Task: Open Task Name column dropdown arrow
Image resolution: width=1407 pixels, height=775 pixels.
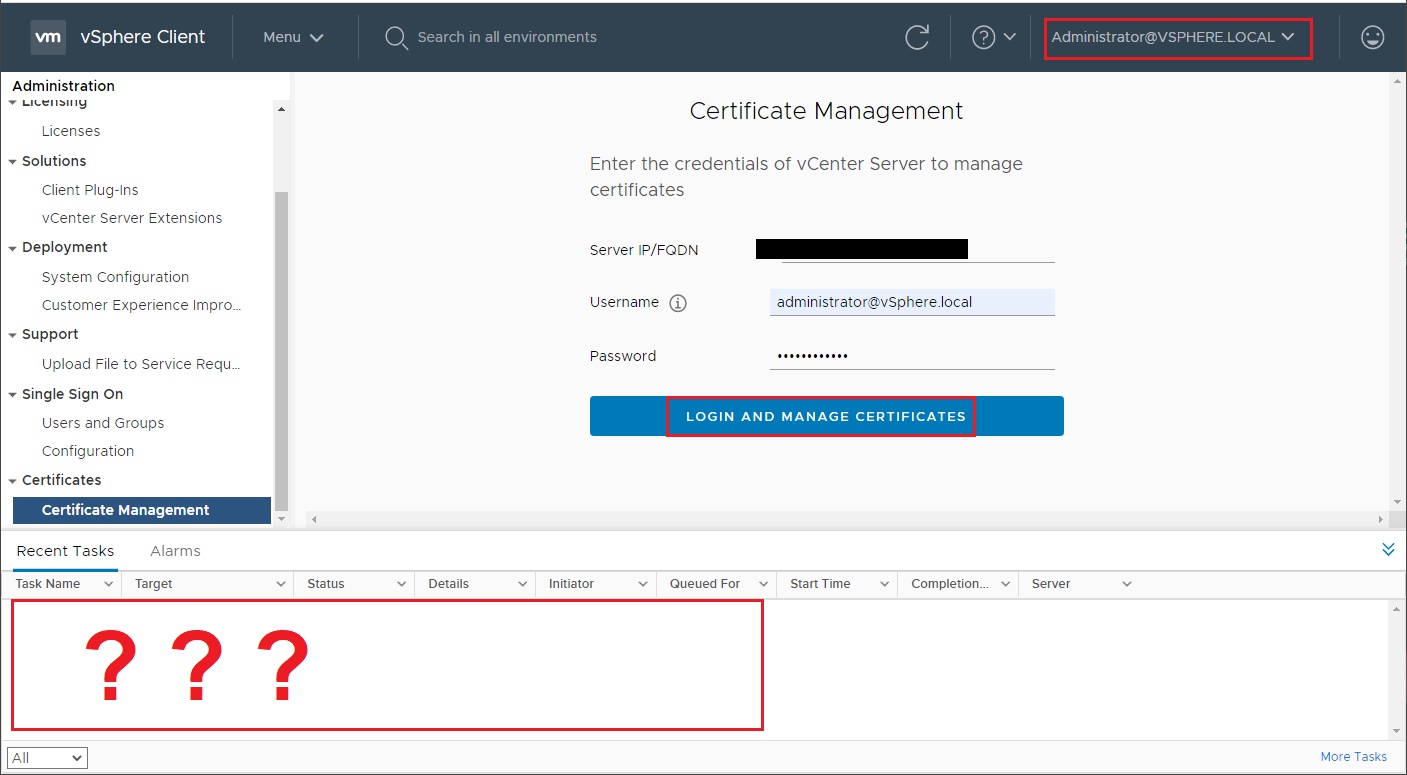Action: point(107,584)
